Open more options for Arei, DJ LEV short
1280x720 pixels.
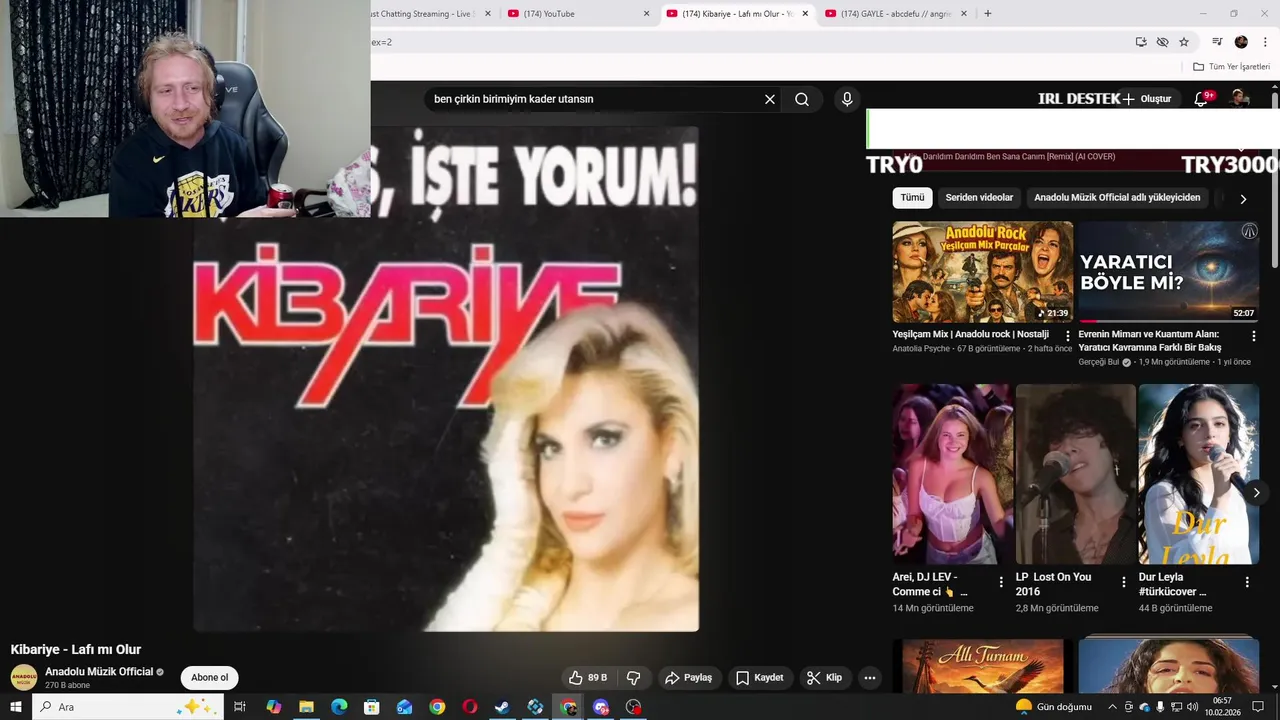[1001, 582]
